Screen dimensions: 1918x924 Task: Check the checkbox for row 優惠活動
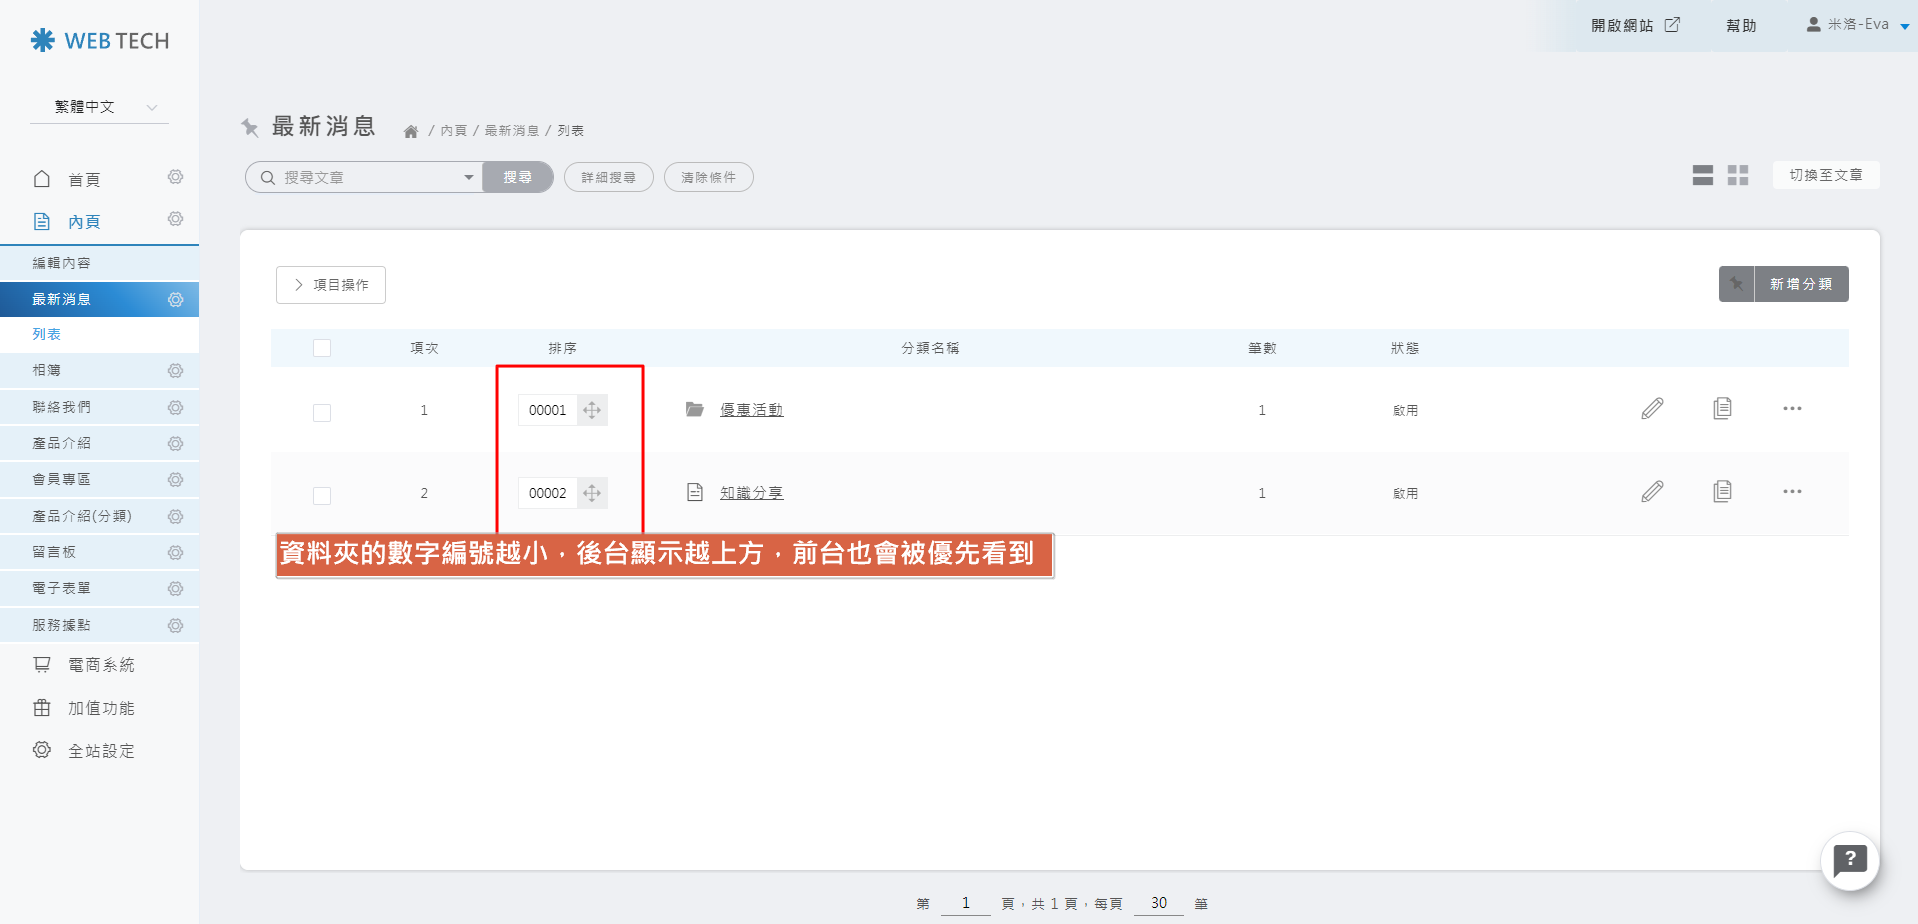point(322,412)
